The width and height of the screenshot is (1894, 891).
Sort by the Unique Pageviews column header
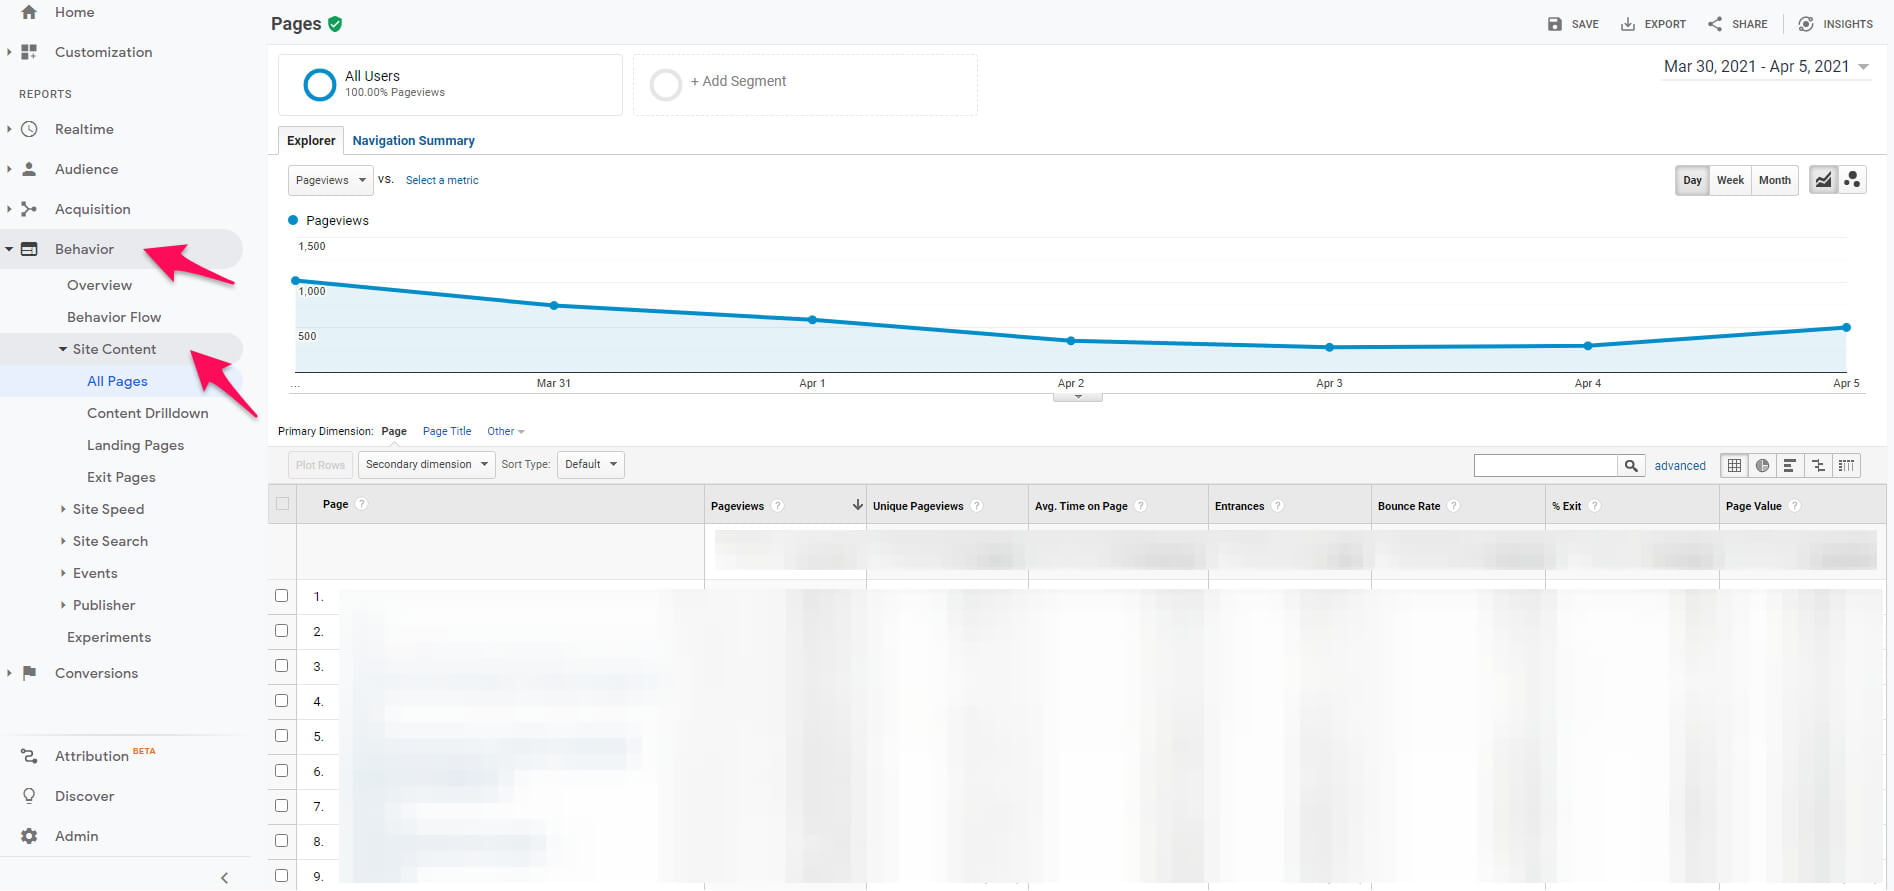tap(918, 506)
